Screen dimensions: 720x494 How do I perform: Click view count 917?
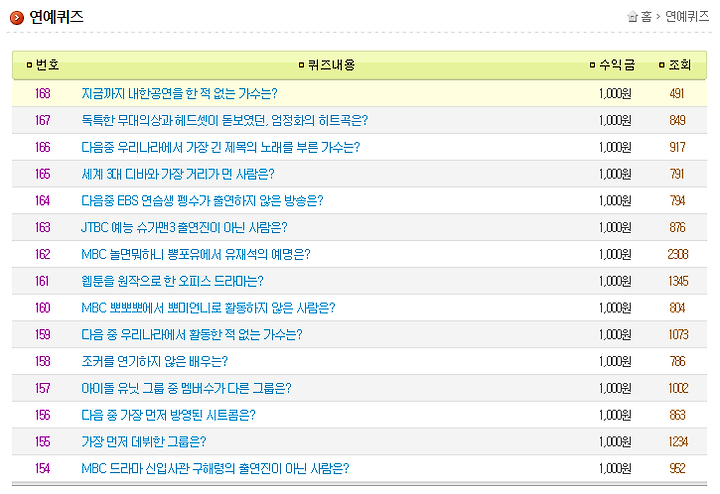pos(677,147)
